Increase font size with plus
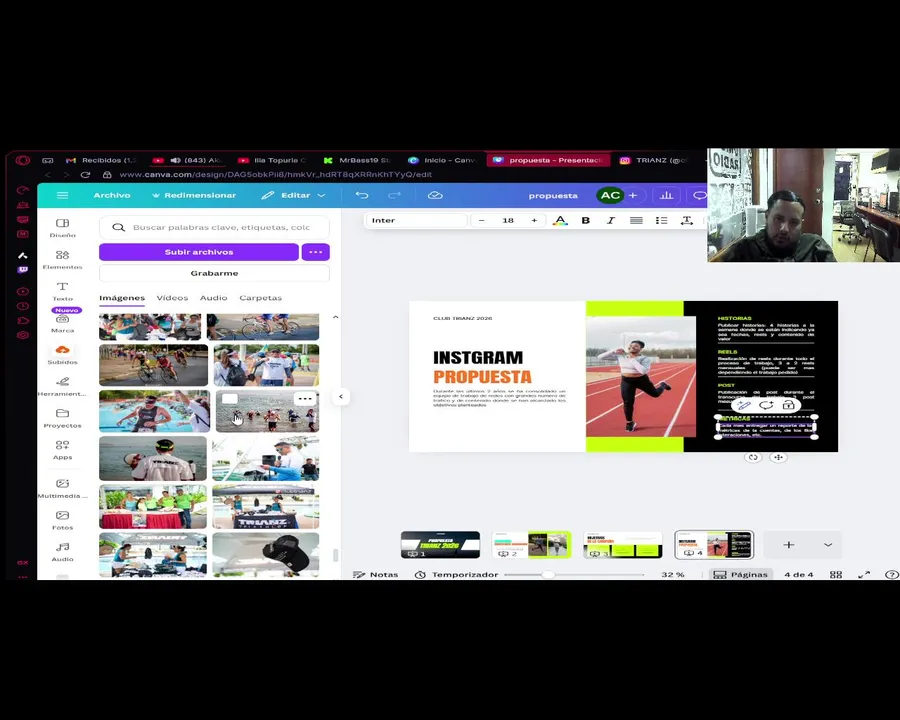Image resolution: width=900 pixels, height=720 pixels. (534, 220)
